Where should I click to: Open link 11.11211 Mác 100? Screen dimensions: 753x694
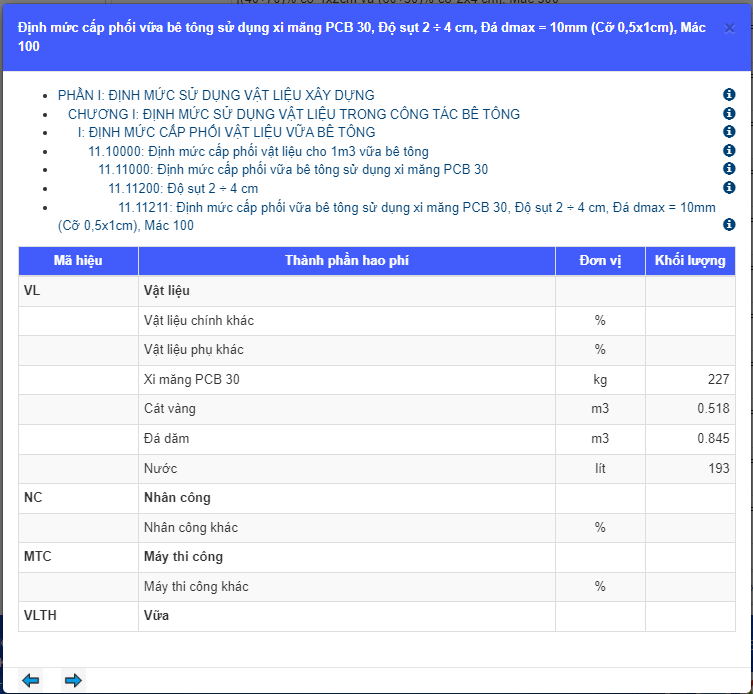click(387, 216)
